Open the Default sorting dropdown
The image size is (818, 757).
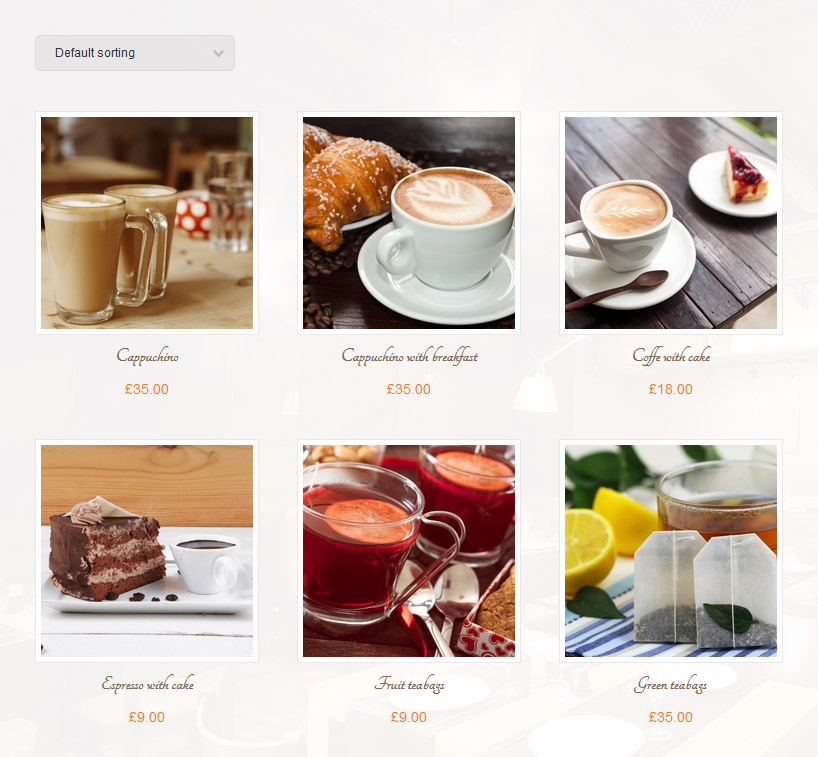click(x=135, y=53)
